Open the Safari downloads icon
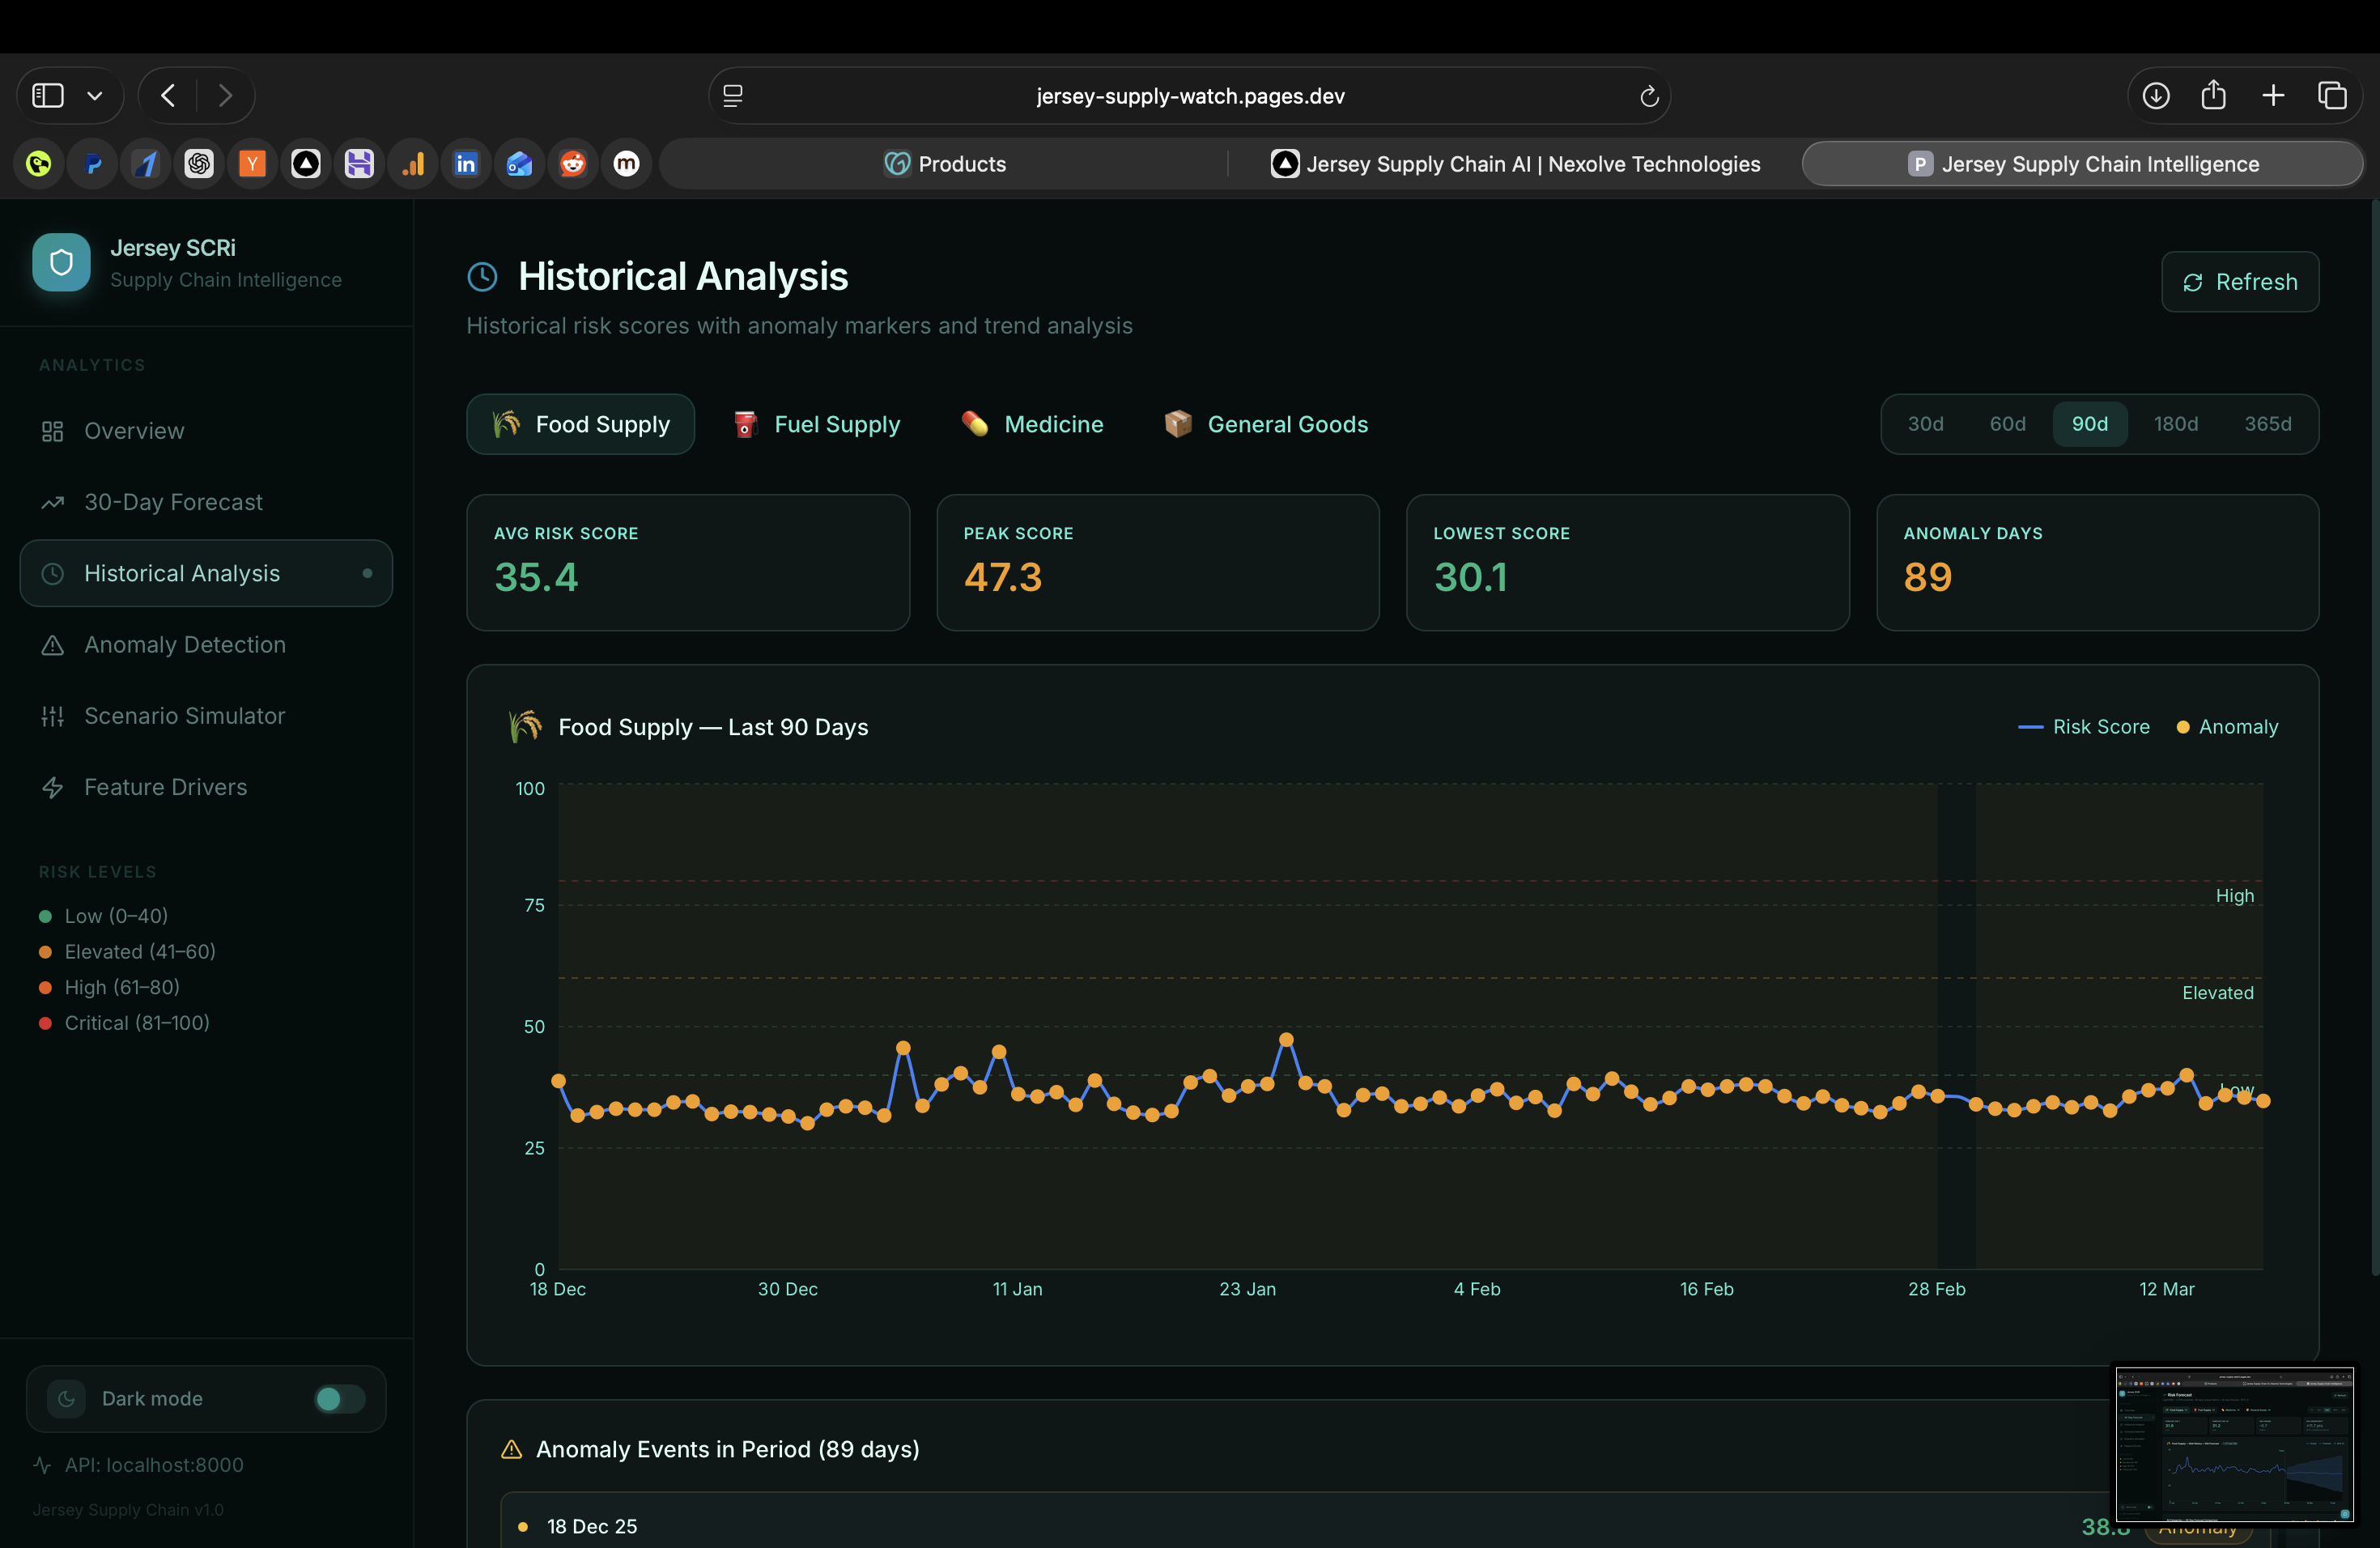Screen dimensions: 2380x1548 click(x=2155, y=96)
